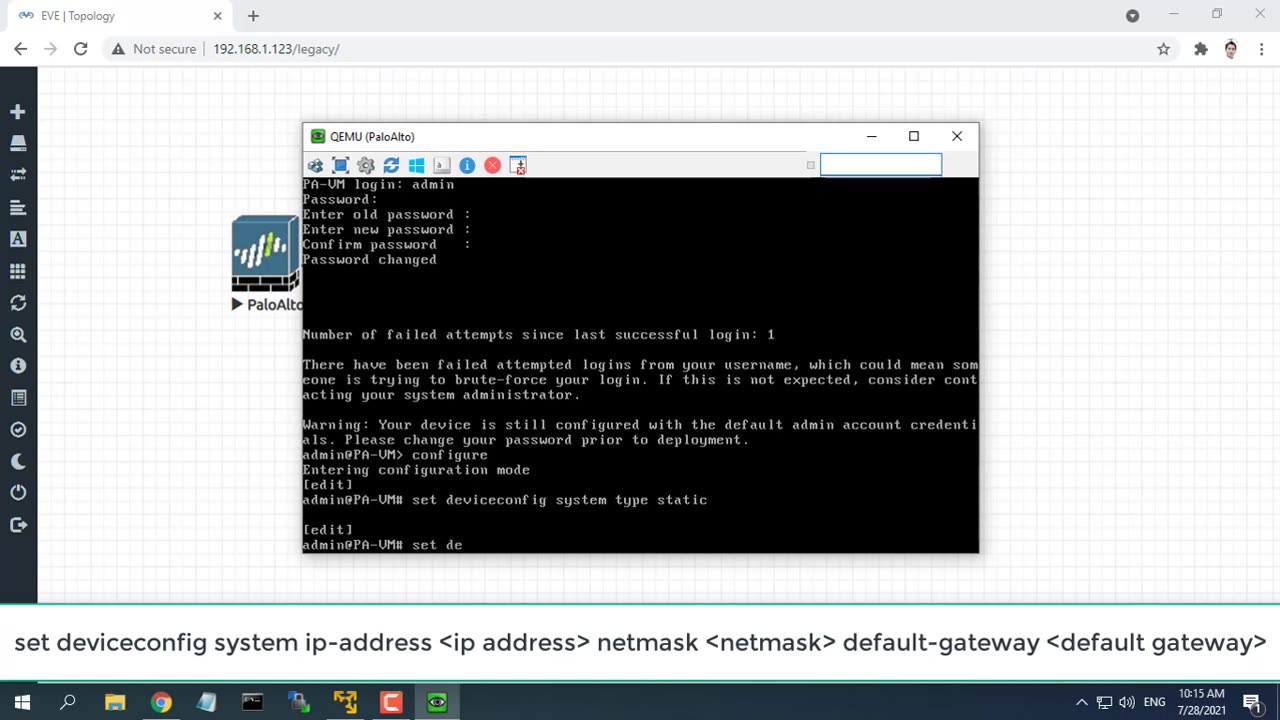
Task: Reload the browser page
Action: tap(81, 49)
